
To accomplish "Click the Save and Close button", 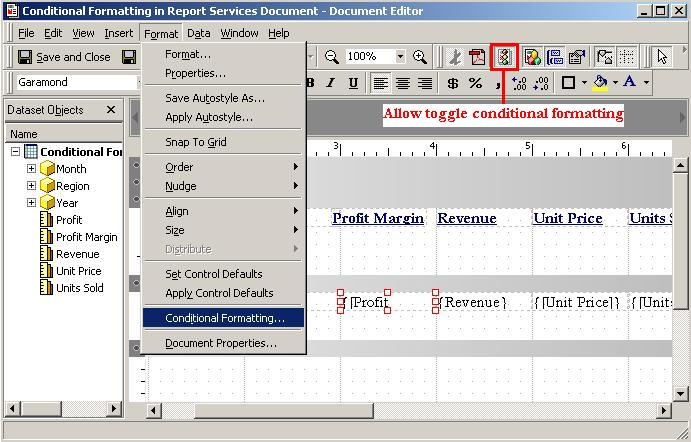I will click(63, 57).
